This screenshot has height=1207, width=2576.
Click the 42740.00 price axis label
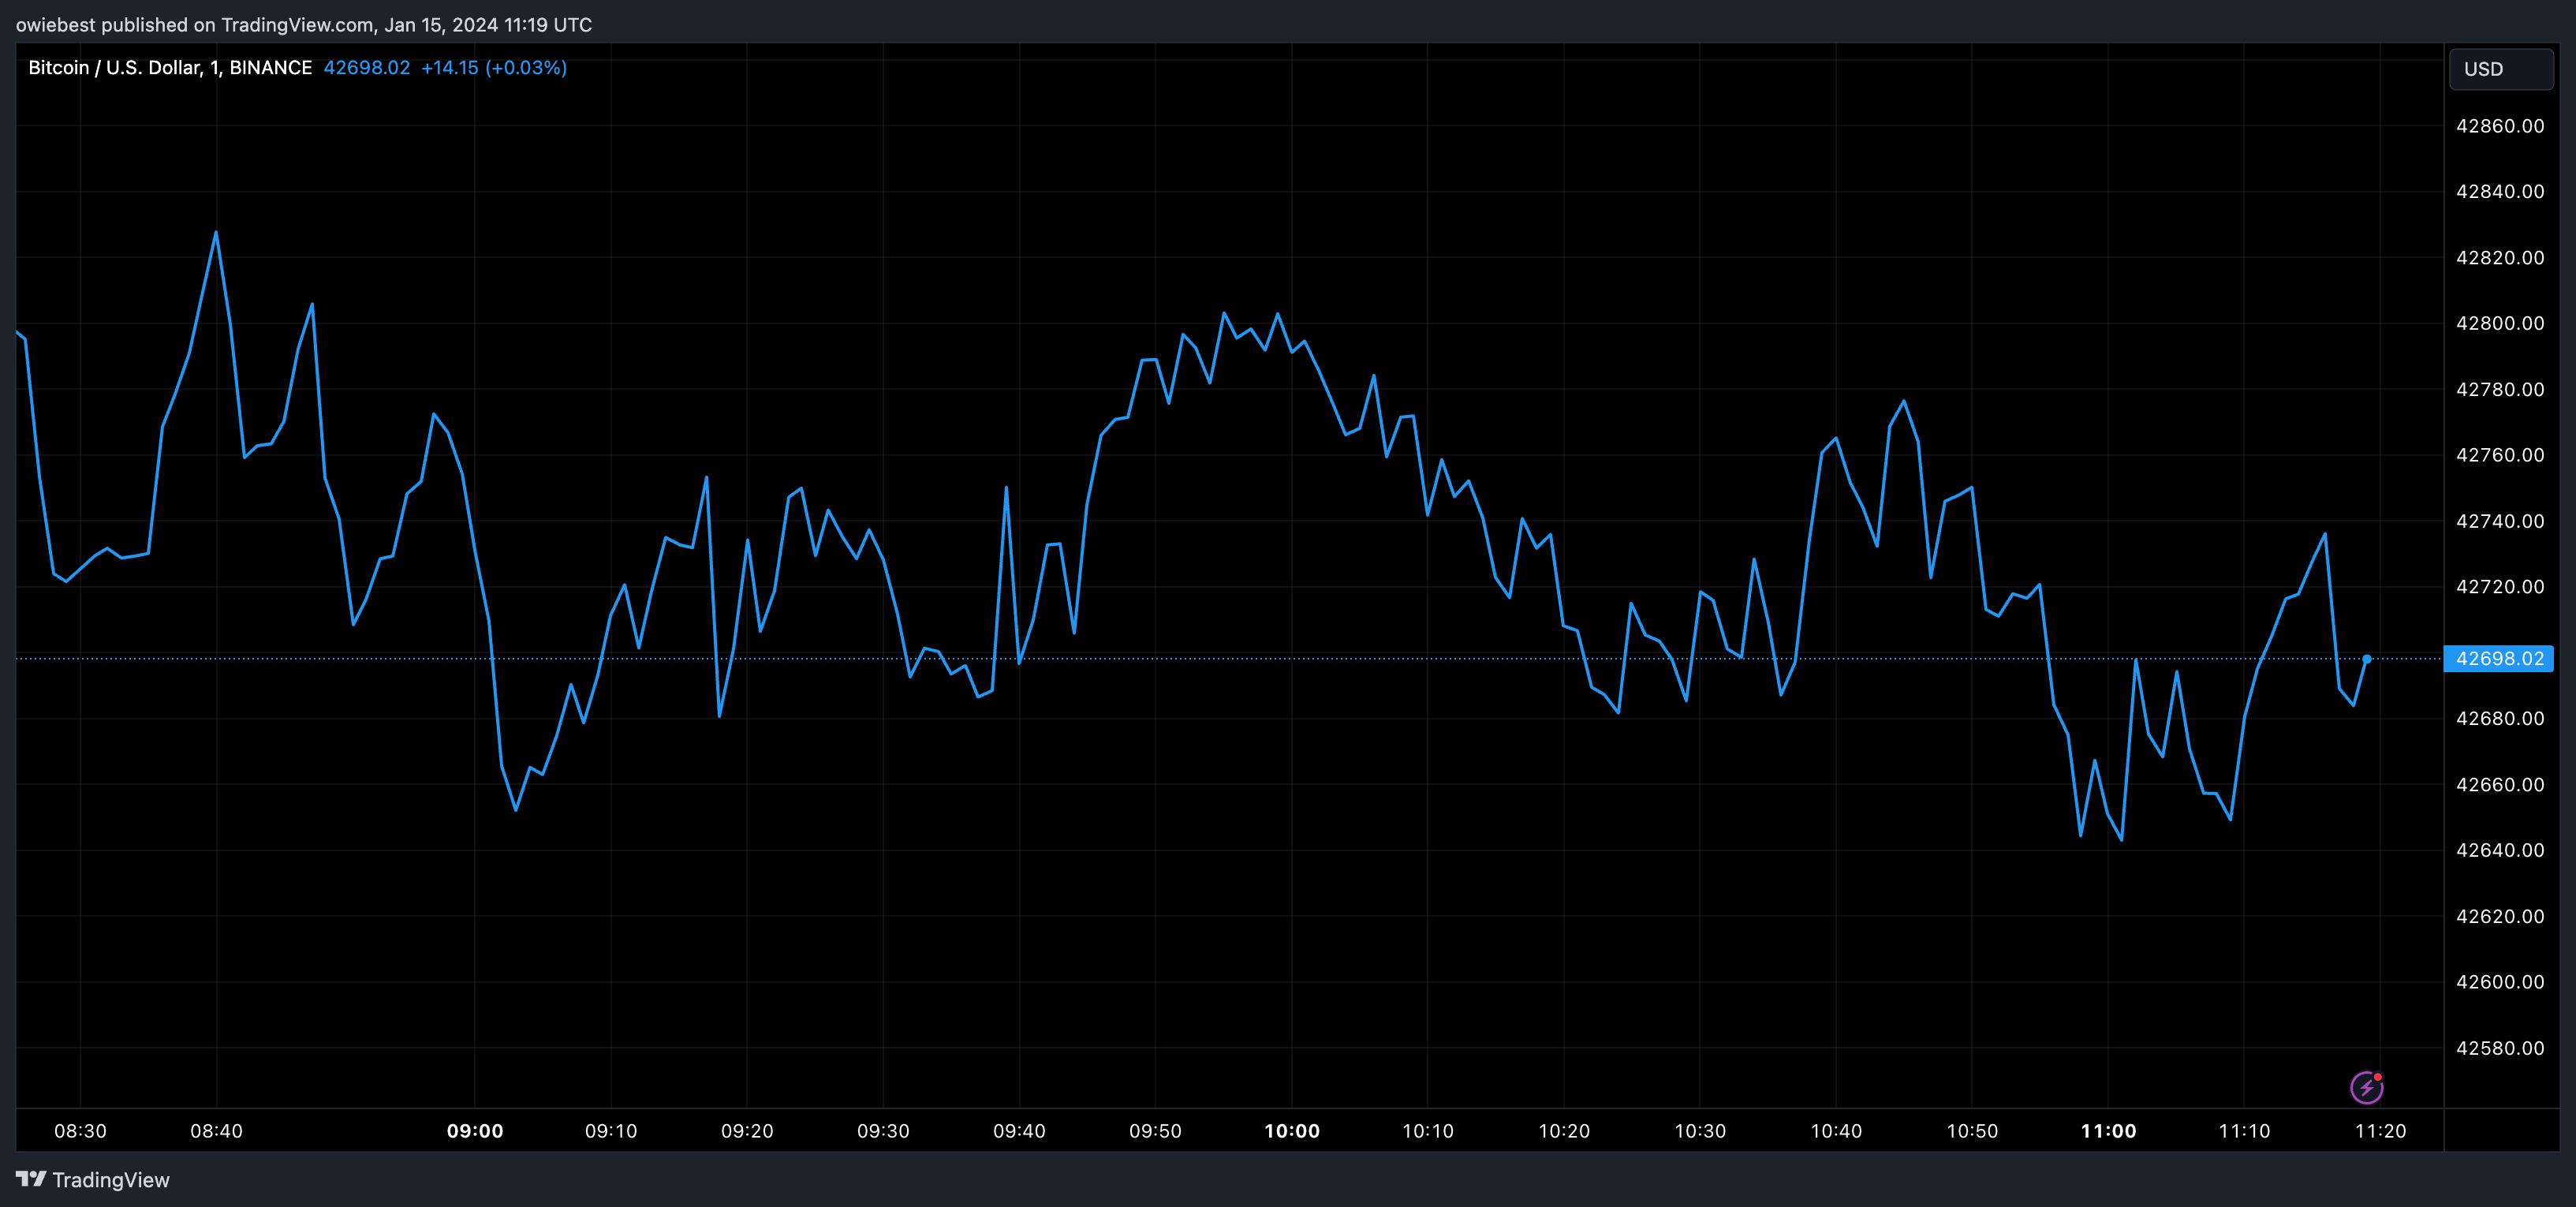point(2500,521)
